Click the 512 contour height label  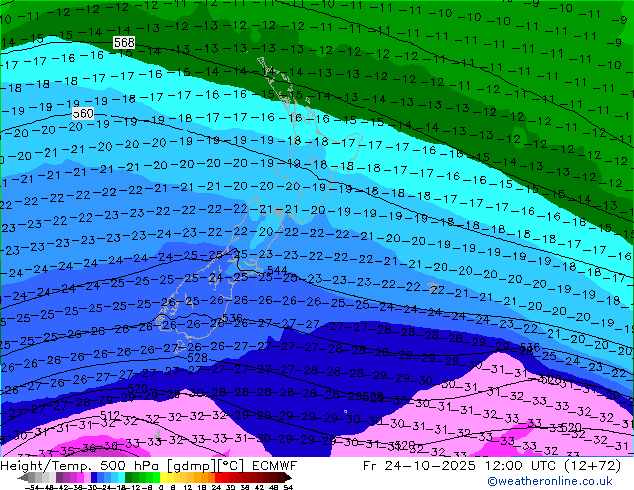click(110, 415)
